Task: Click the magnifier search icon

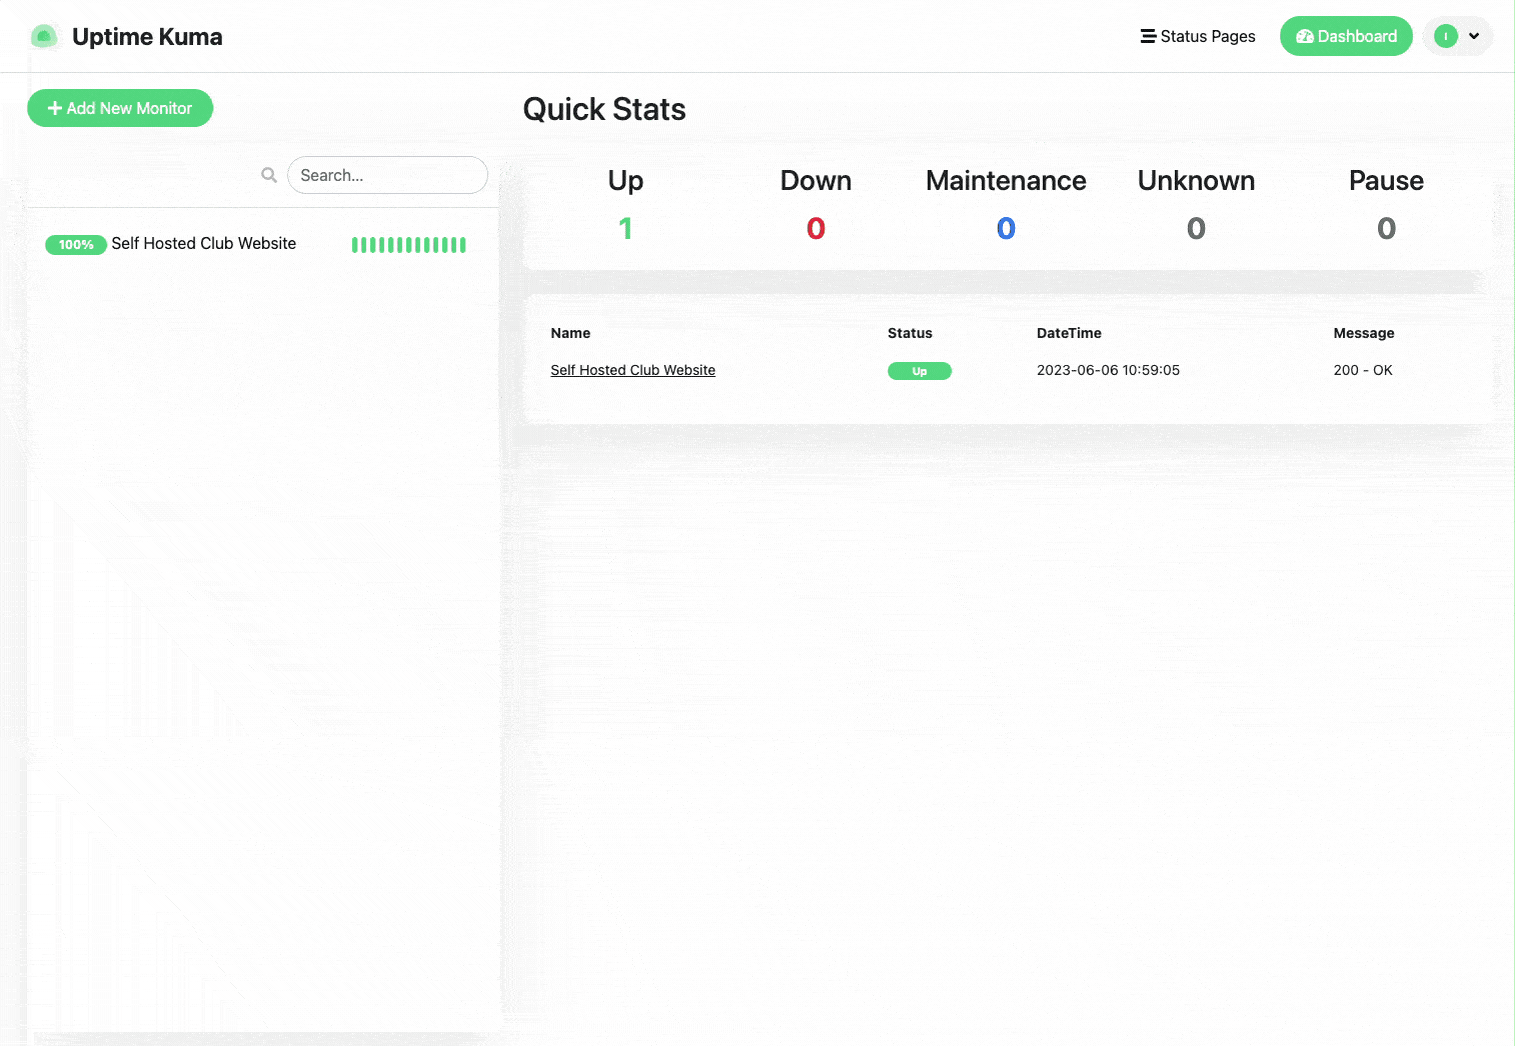Action: click(x=269, y=175)
